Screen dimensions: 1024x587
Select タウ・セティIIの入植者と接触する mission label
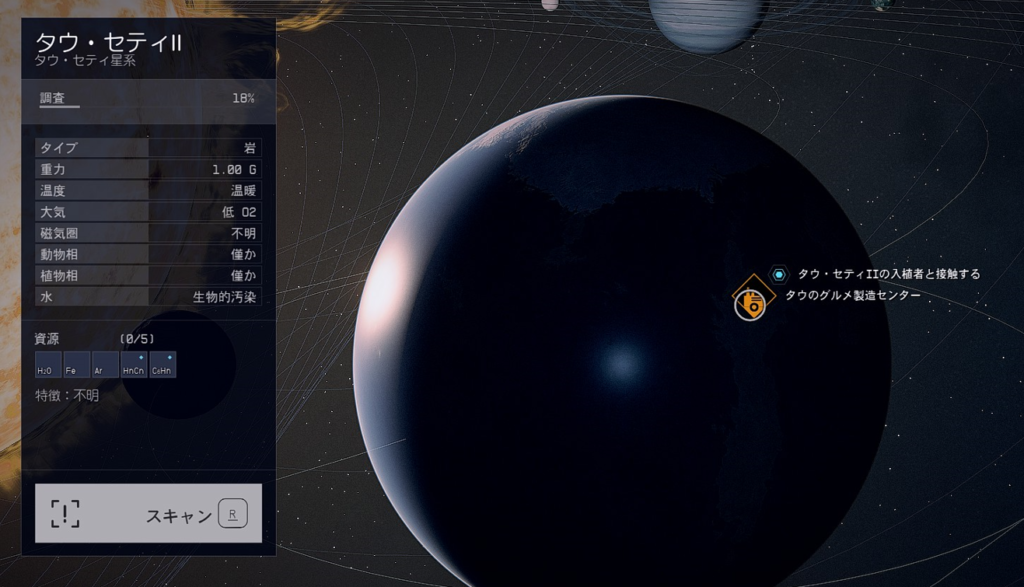(x=889, y=274)
